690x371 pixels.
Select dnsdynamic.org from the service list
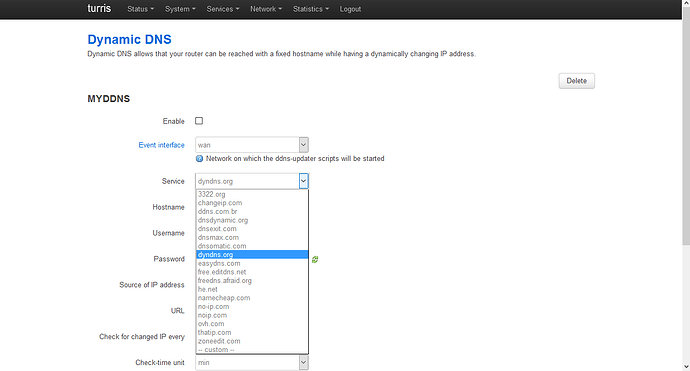point(252,220)
